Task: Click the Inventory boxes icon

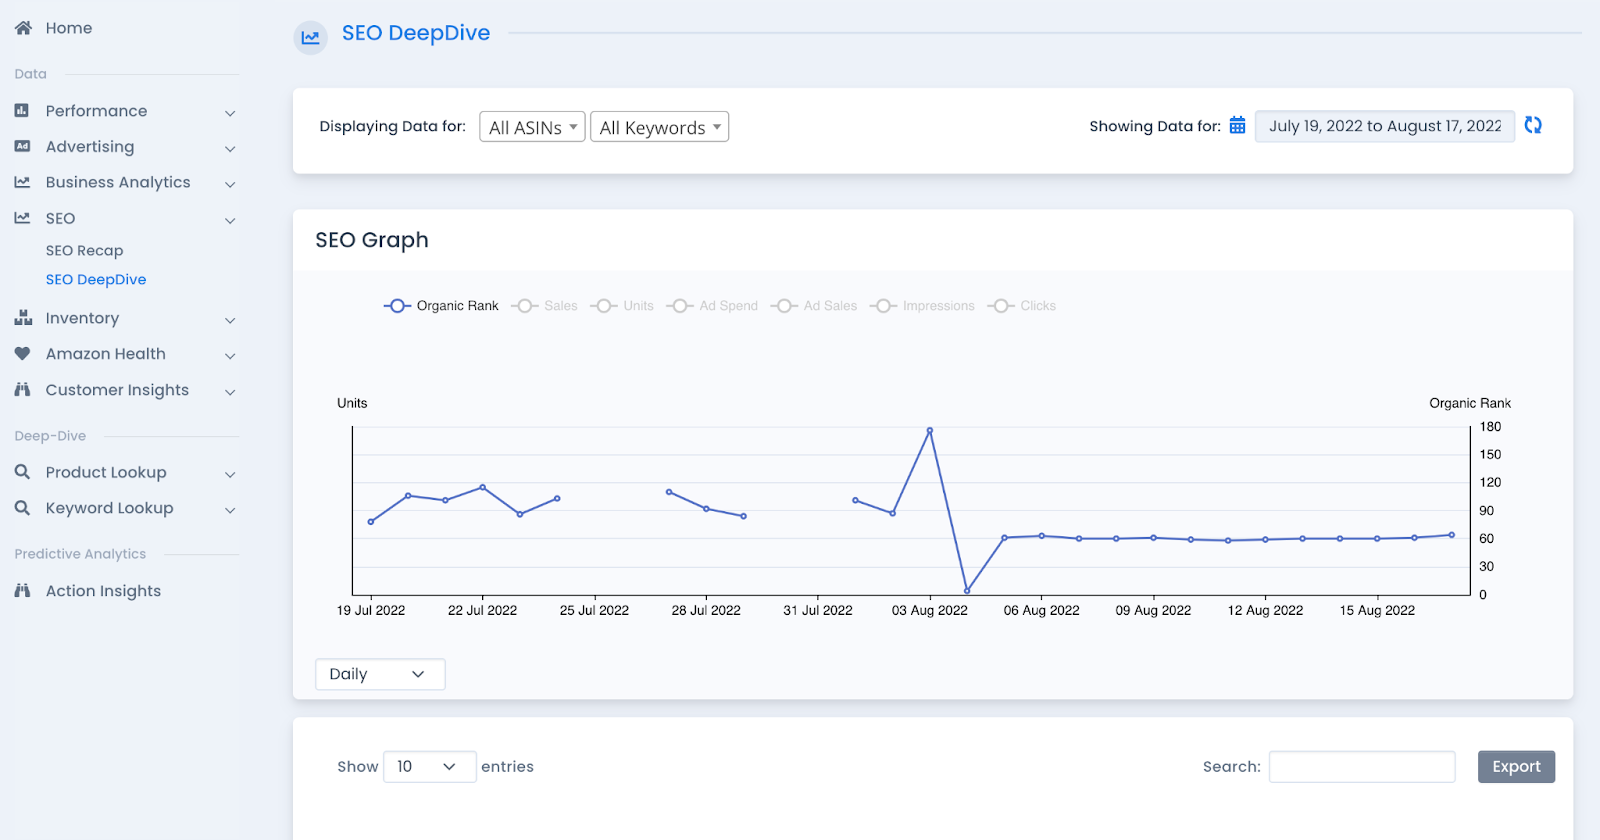Action: (x=23, y=318)
